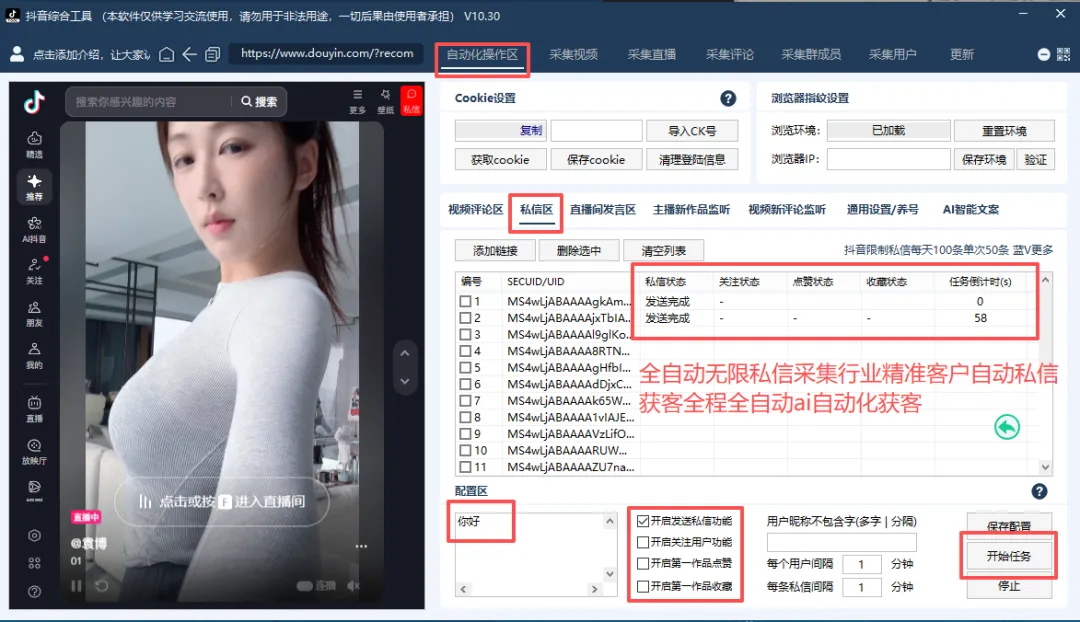Enable 开启关注用户功能
Image resolution: width=1080 pixels, height=622 pixels.
[x=643, y=542]
